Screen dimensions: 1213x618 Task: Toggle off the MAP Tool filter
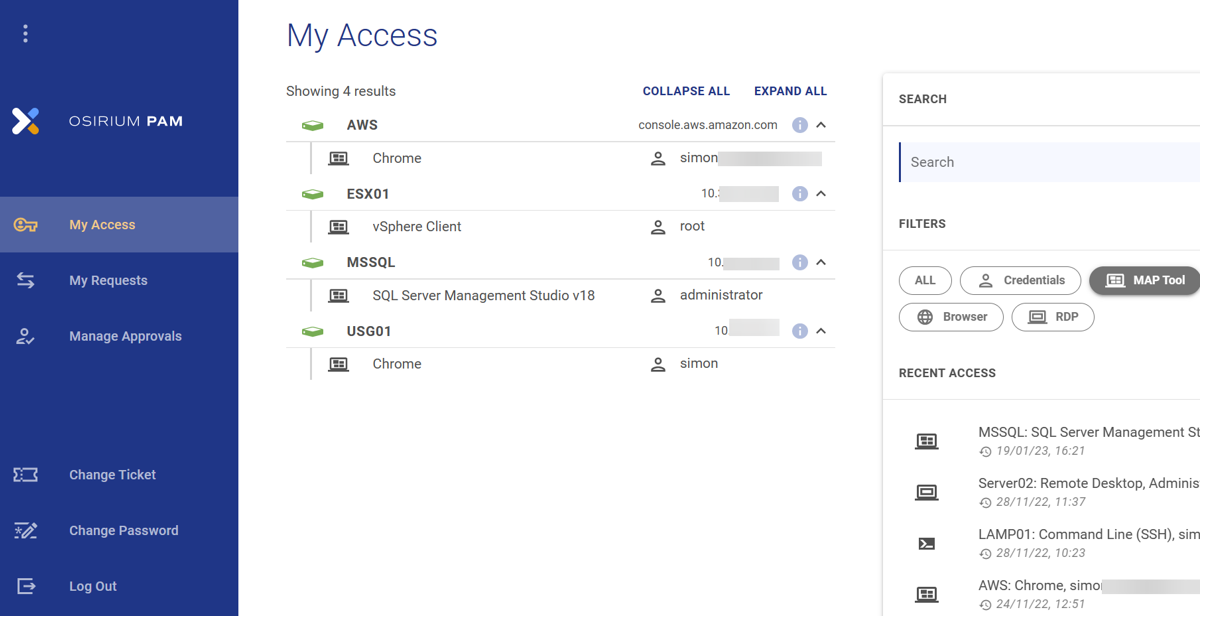click(1144, 280)
